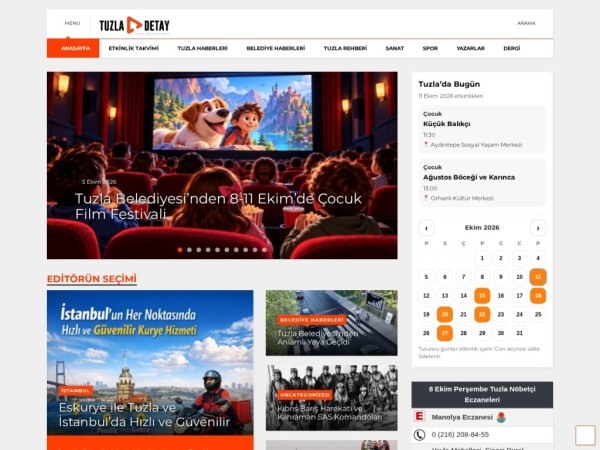
Task: Click red E pharmacy icon
Action: pos(419,416)
